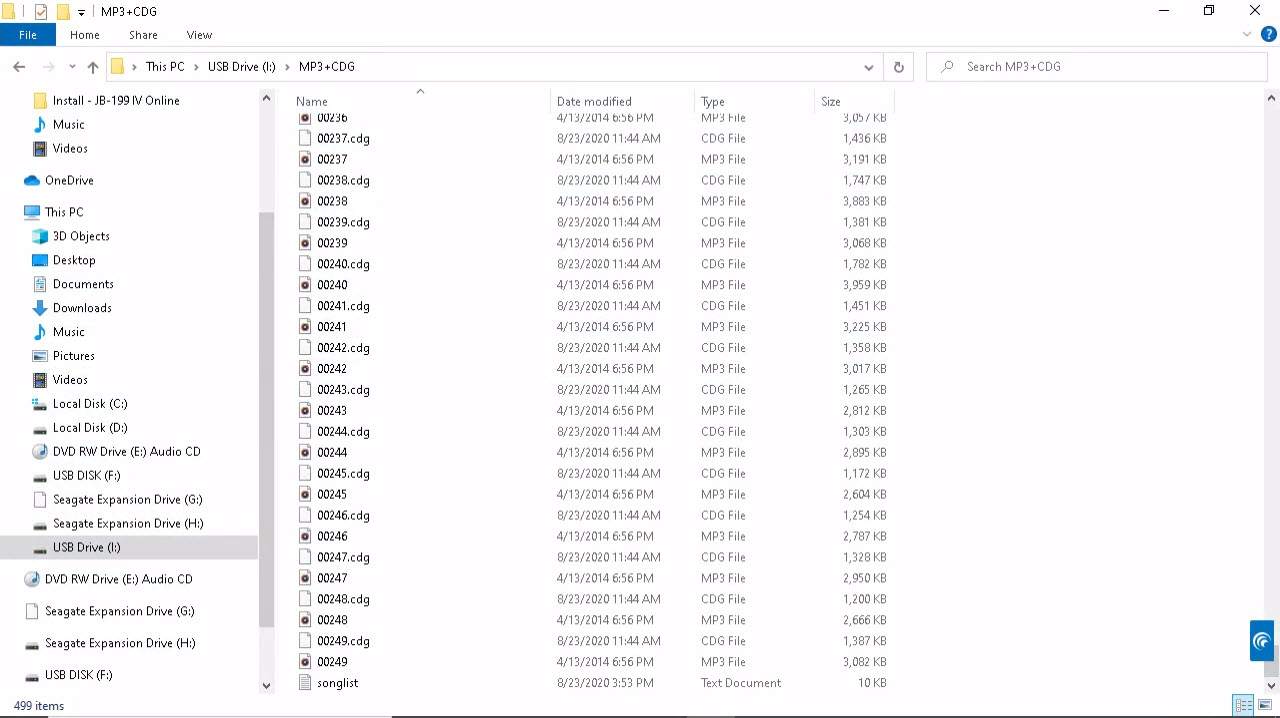Click the DVD RW Drive (E:) disc icon
Viewport: 1280px width, 718px height.
tap(40, 453)
